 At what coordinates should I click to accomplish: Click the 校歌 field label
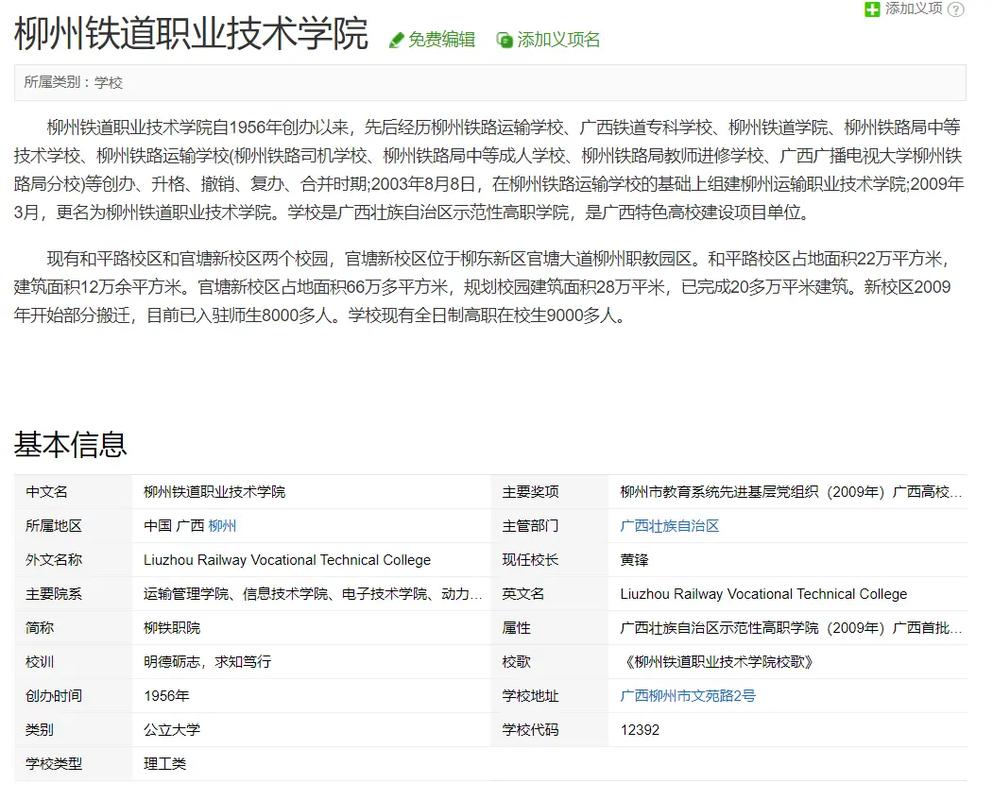coord(516,662)
